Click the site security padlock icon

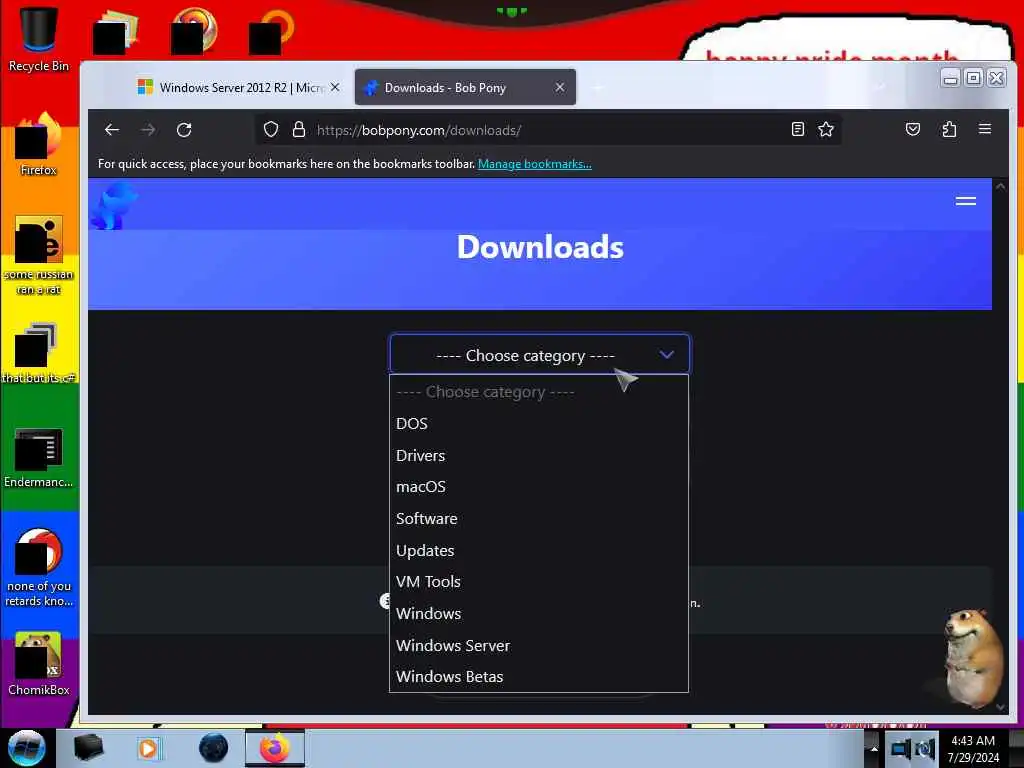click(x=298, y=129)
